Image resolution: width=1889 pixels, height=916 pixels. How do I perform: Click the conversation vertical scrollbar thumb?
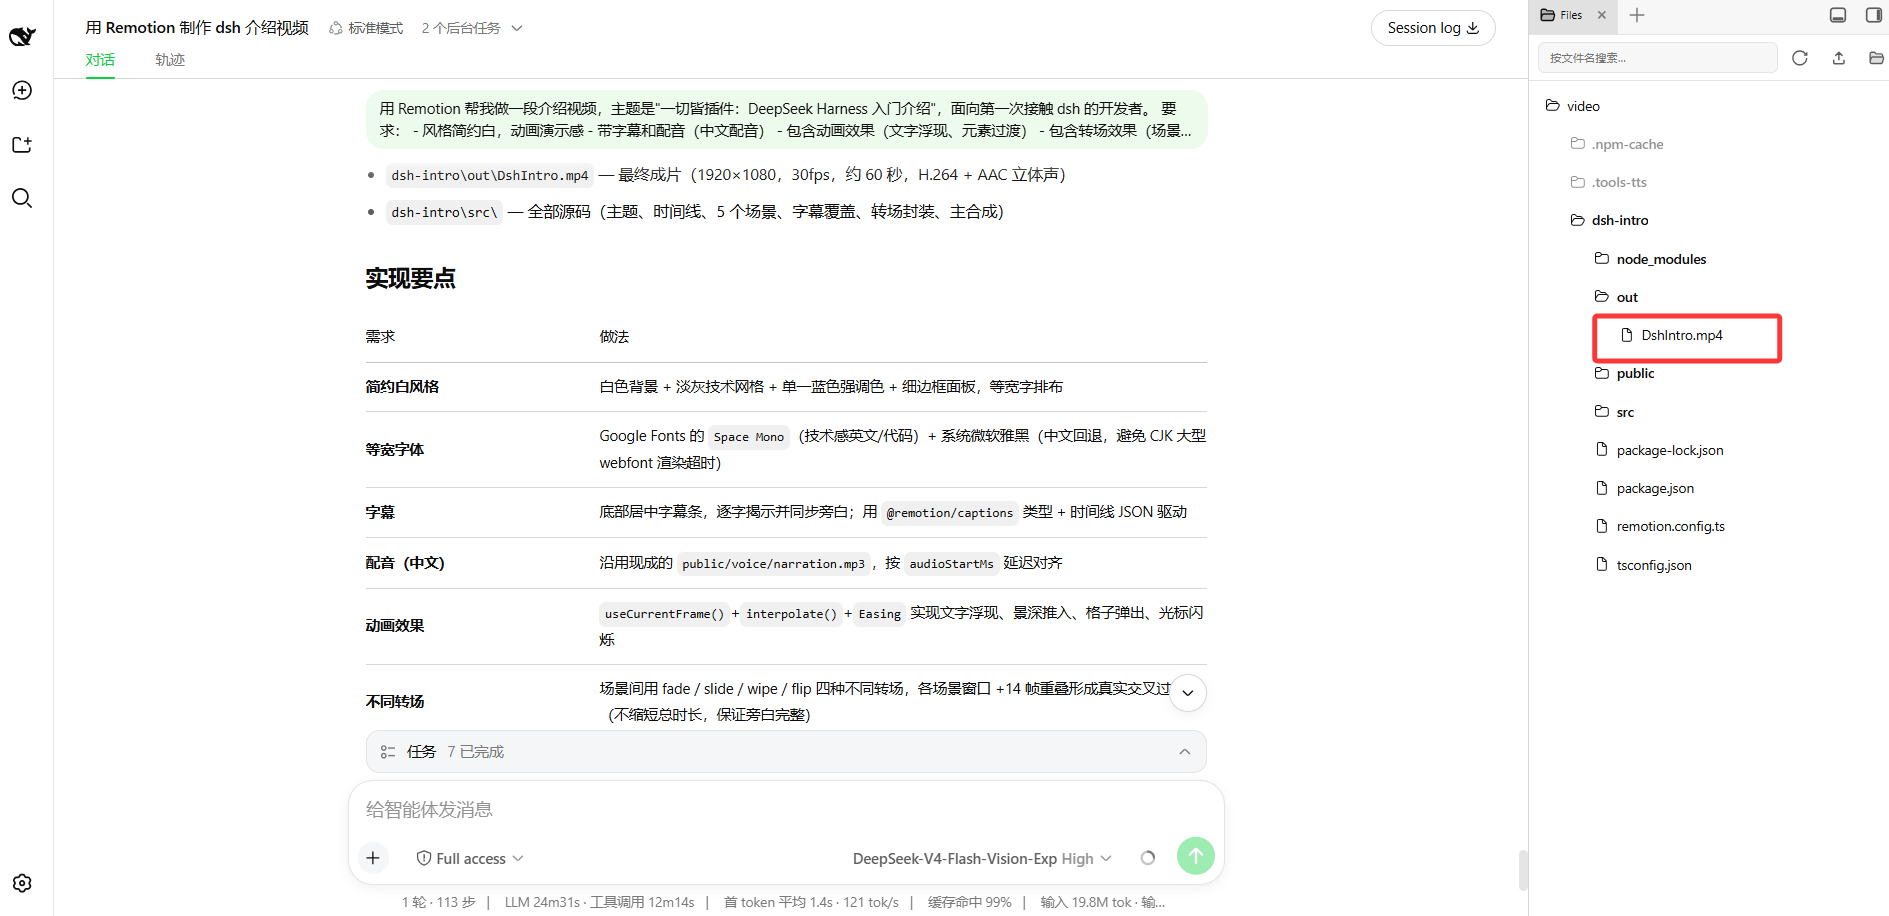point(1523,870)
